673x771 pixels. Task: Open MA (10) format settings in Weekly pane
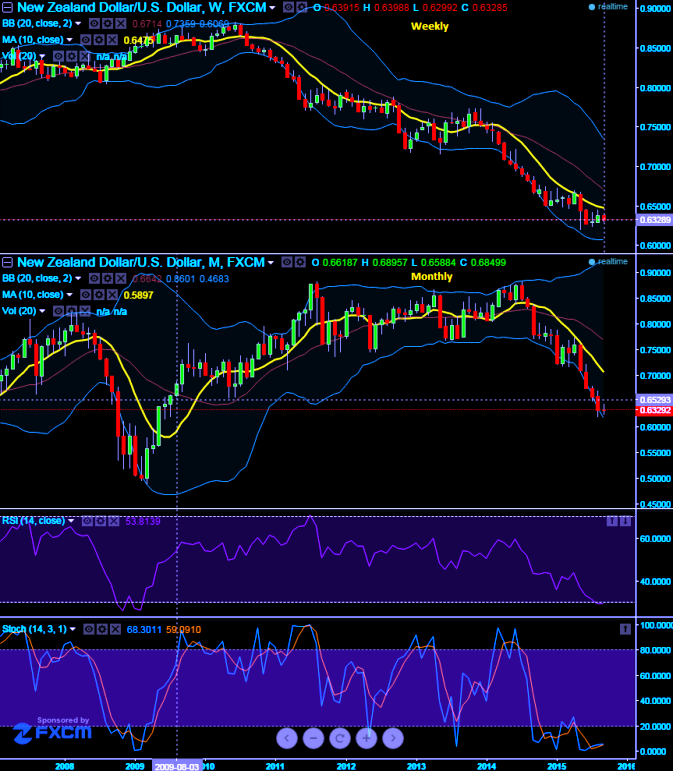coord(99,40)
